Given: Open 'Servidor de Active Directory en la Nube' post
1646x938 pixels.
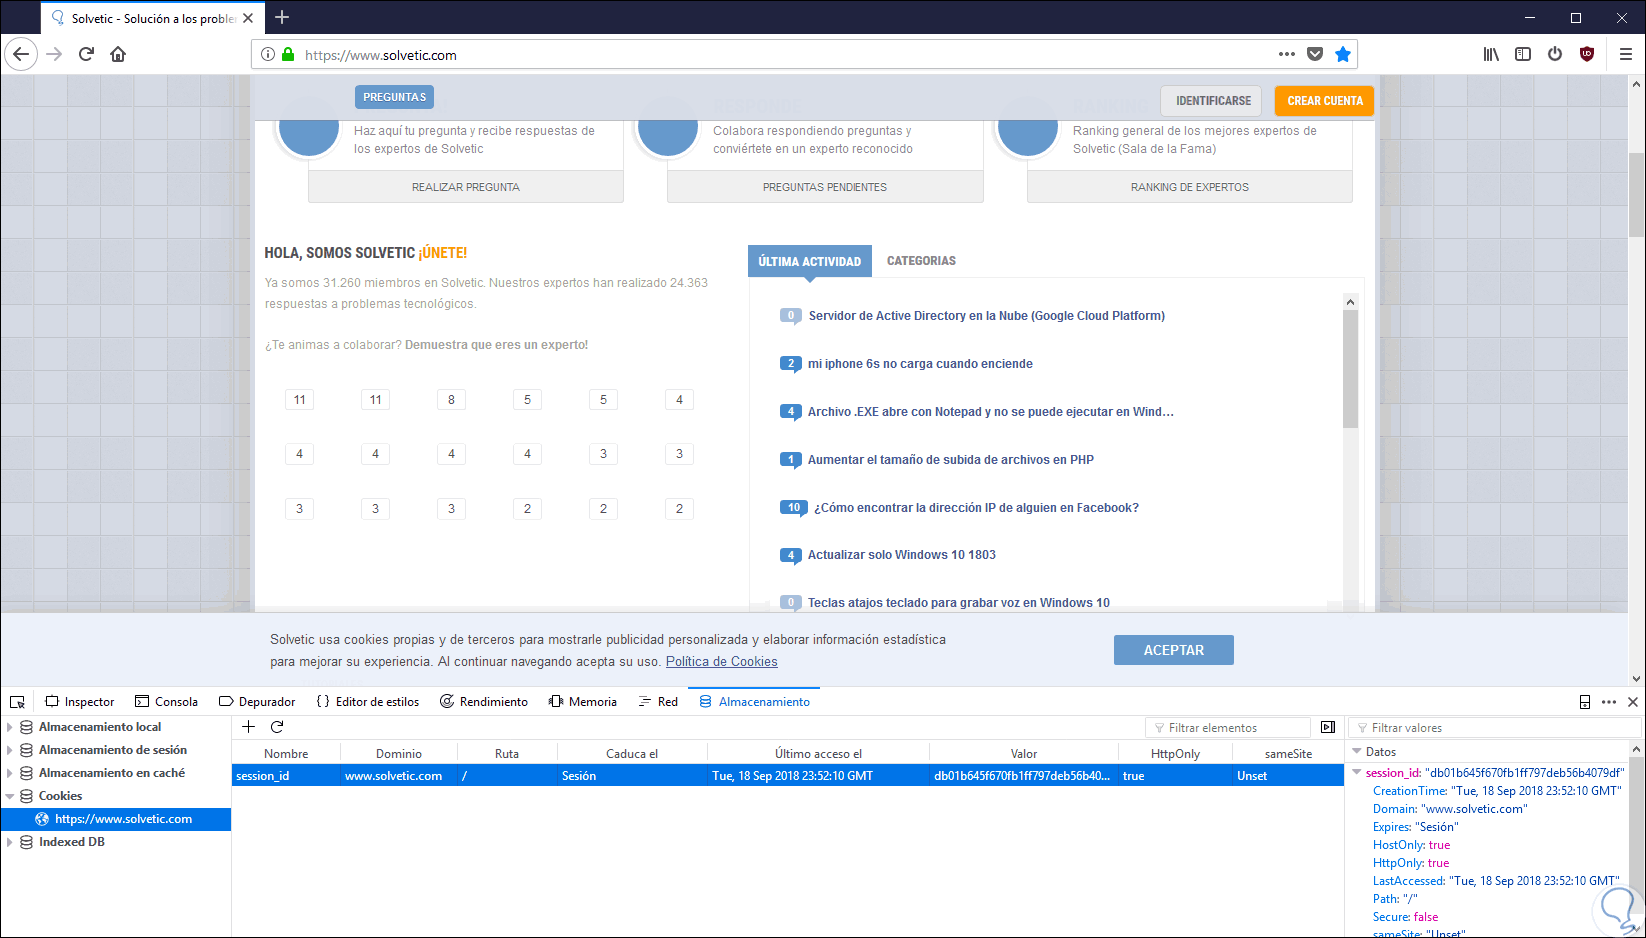Looking at the screenshot, I should [987, 316].
